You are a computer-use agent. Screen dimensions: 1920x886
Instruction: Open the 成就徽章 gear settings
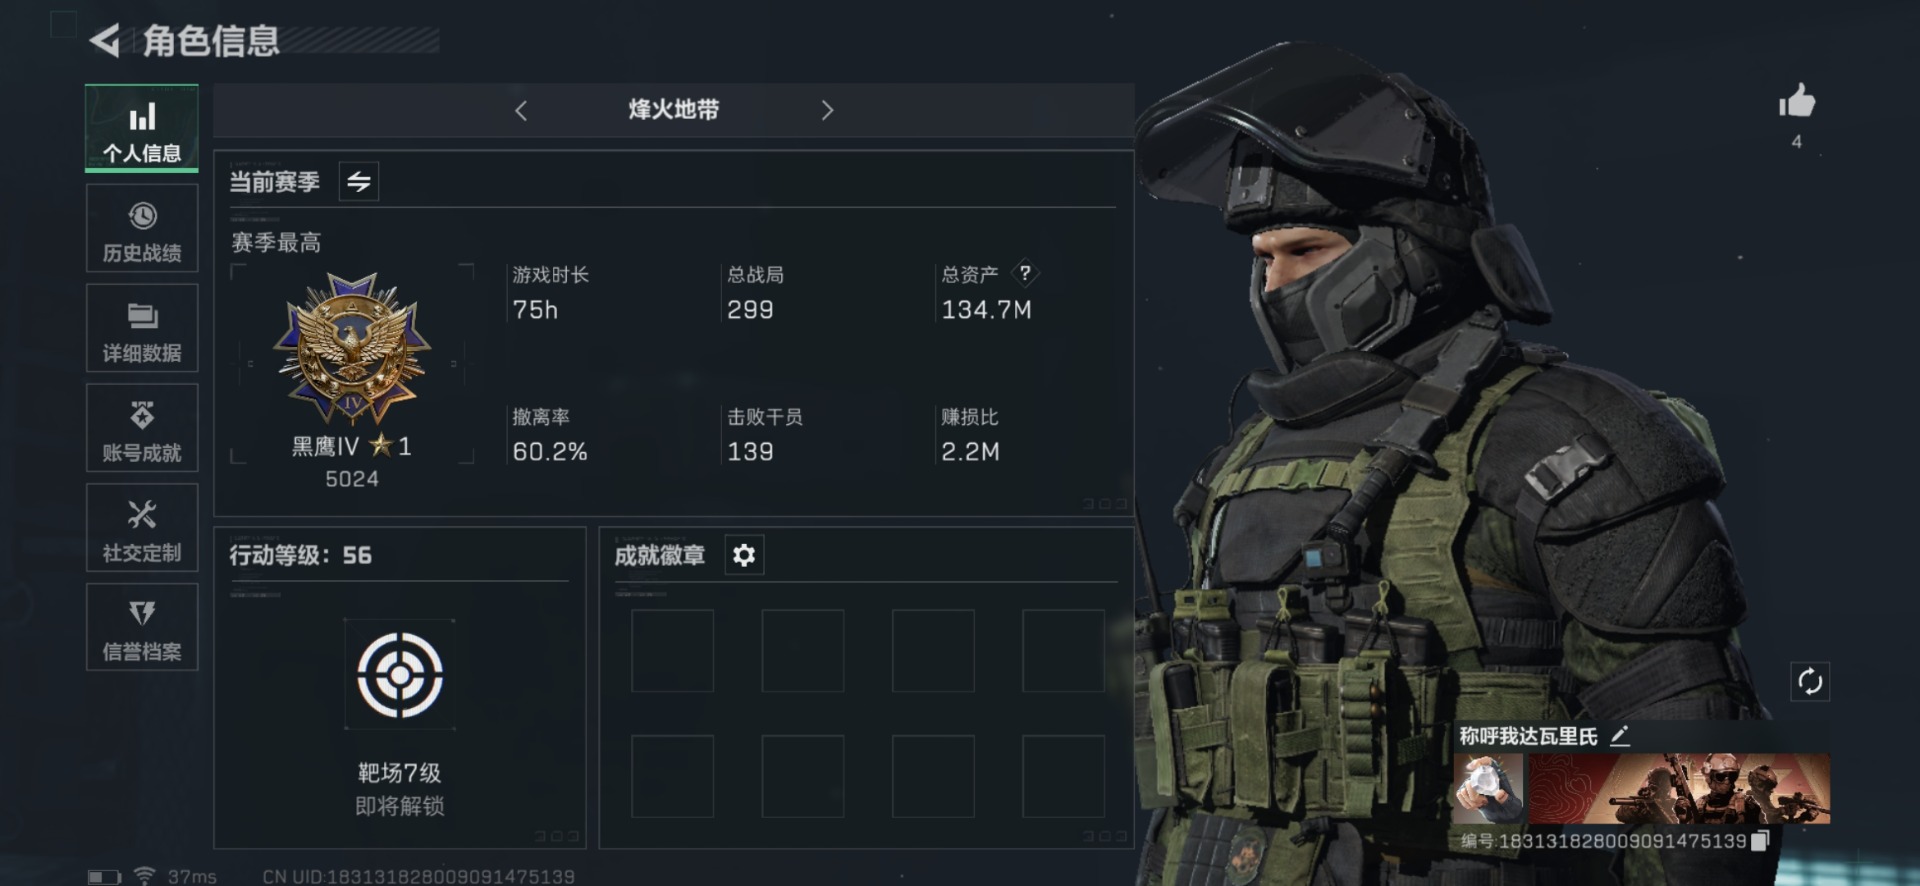pos(743,555)
